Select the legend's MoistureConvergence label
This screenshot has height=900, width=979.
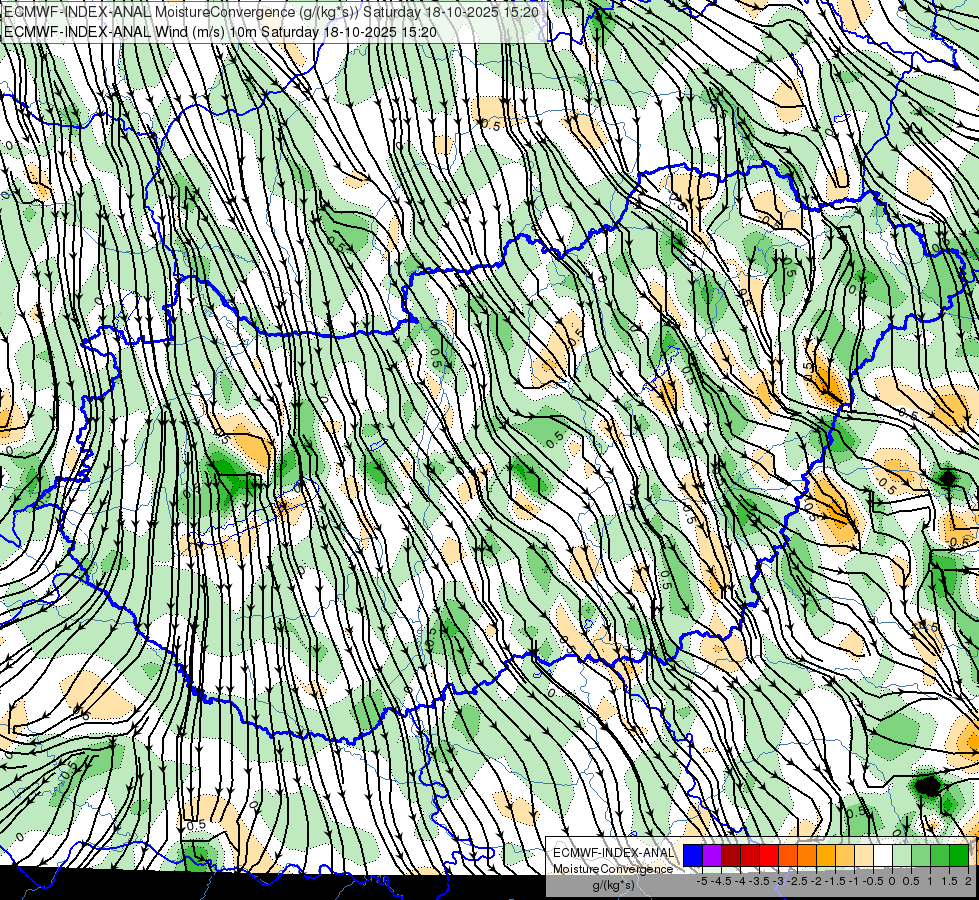[613, 869]
